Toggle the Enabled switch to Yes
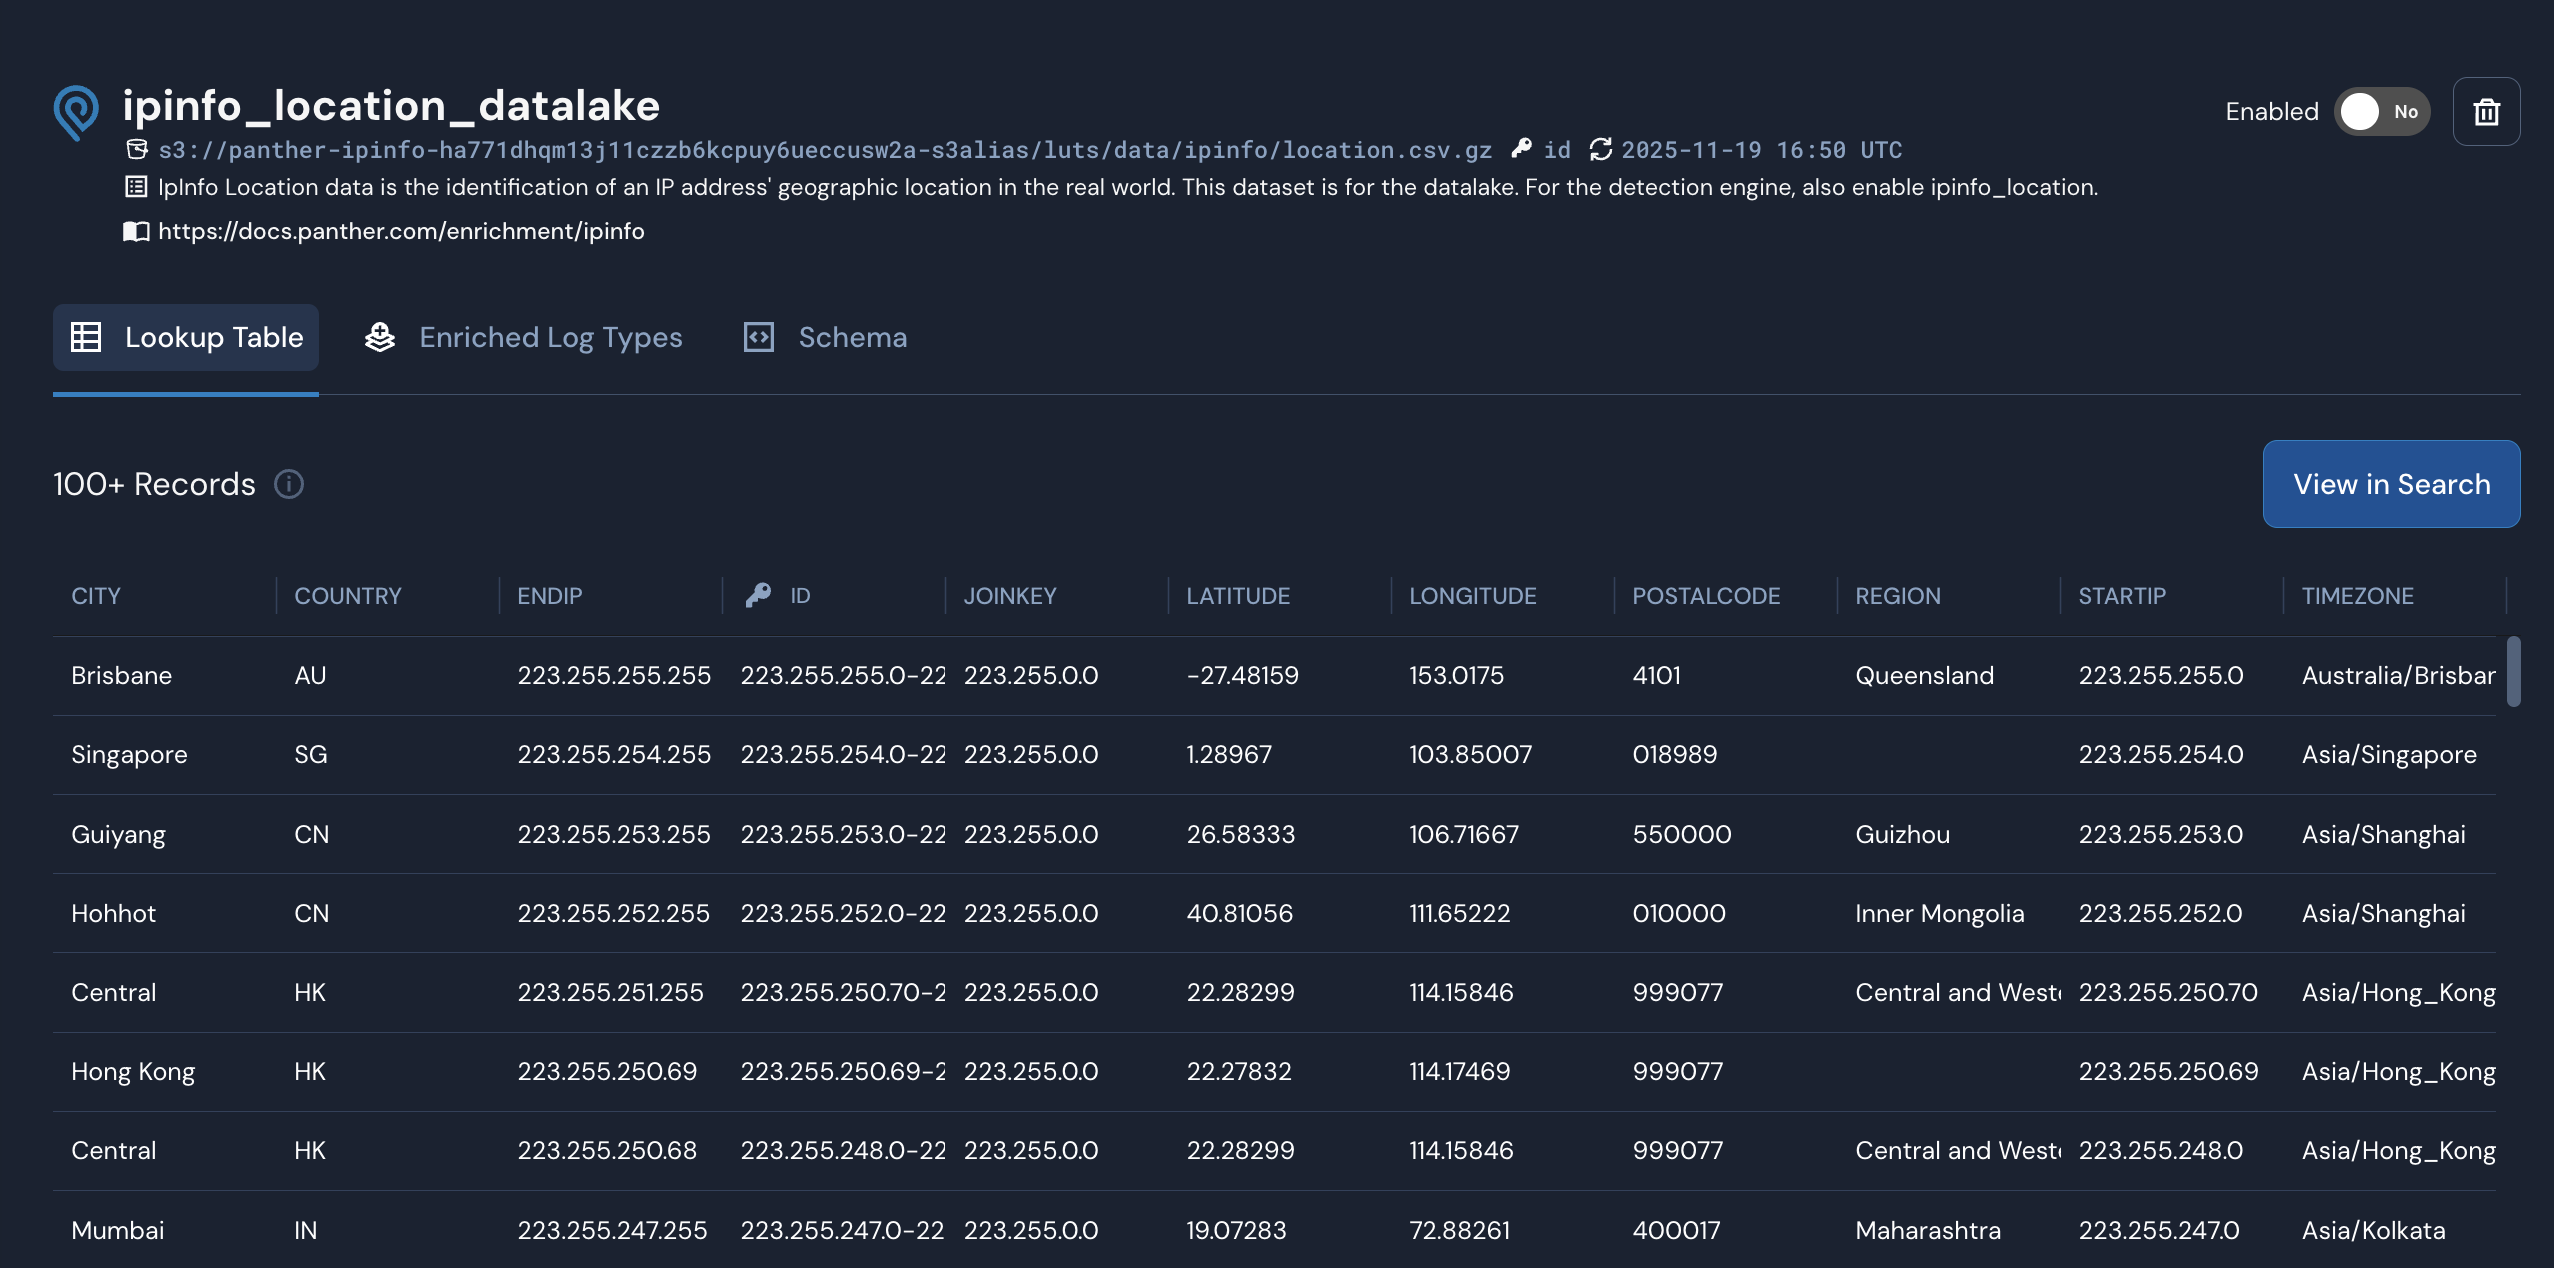The width and height of the screenshot is (2554, 1268). pos(2381,111)
